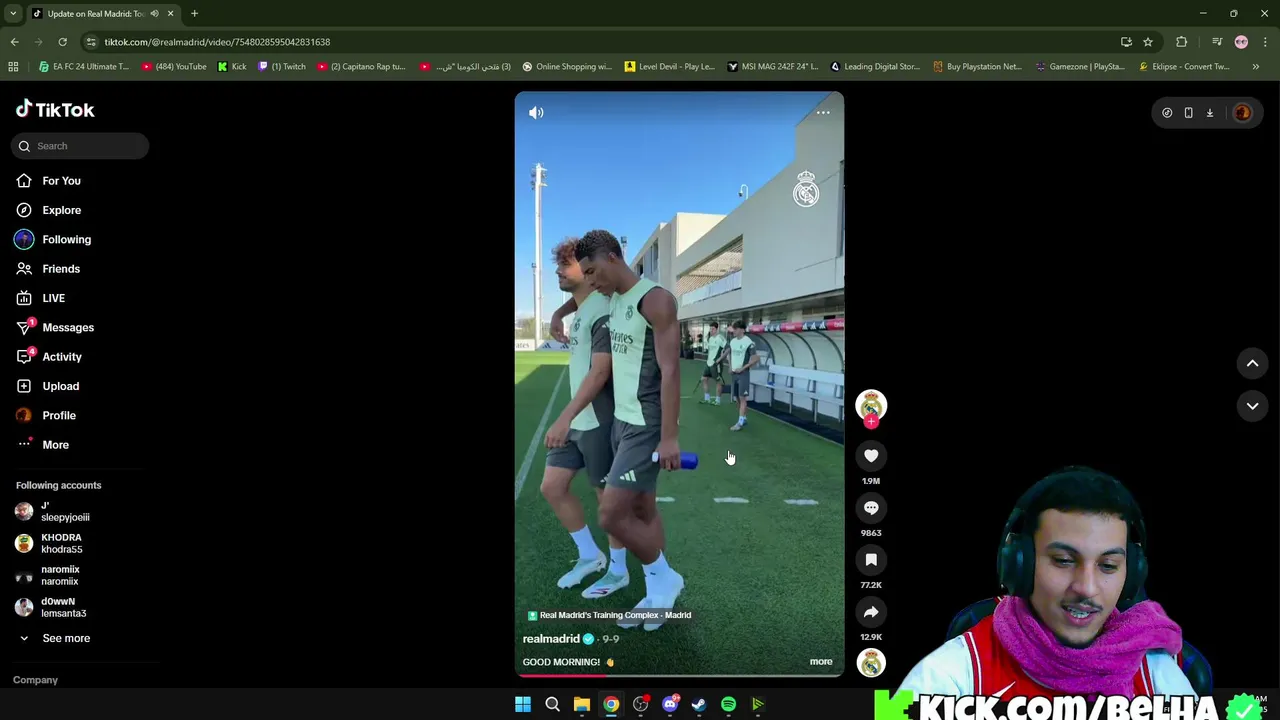Open the Chrome apps grid in bookmarks bar
Image resolution: width=1280 pixels, height=720 pixels.
click(x=13, y=67)
